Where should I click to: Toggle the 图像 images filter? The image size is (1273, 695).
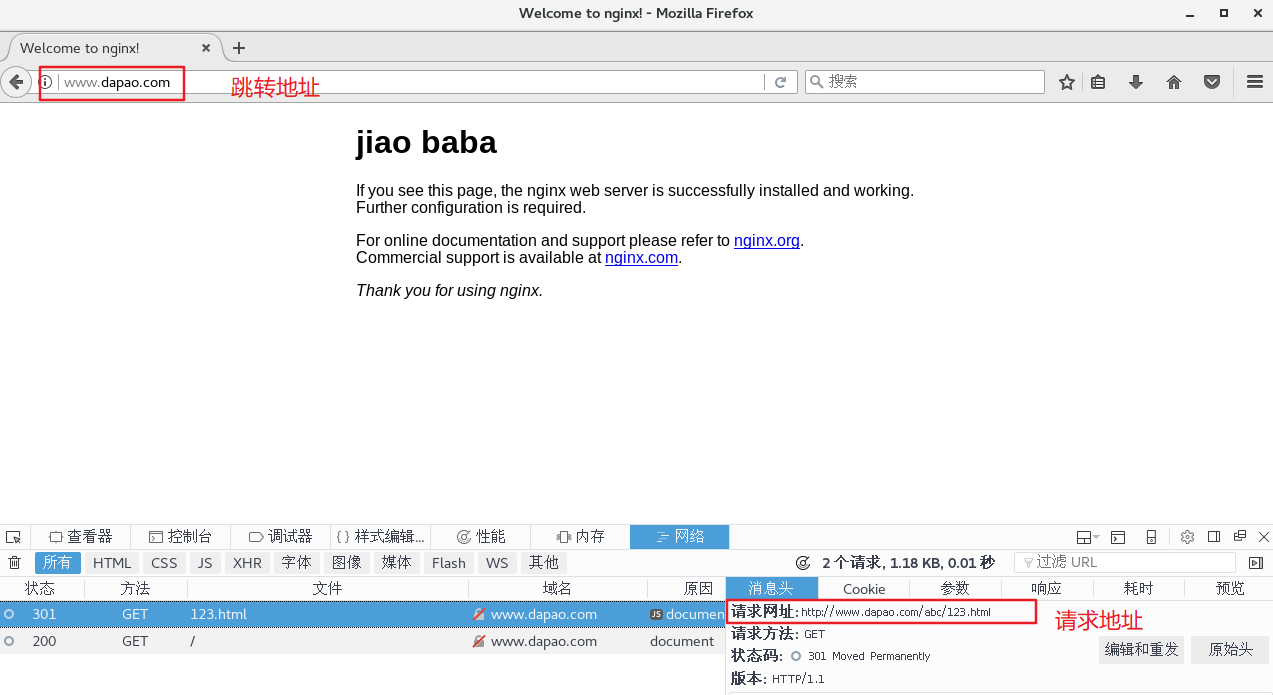point(347,563)
